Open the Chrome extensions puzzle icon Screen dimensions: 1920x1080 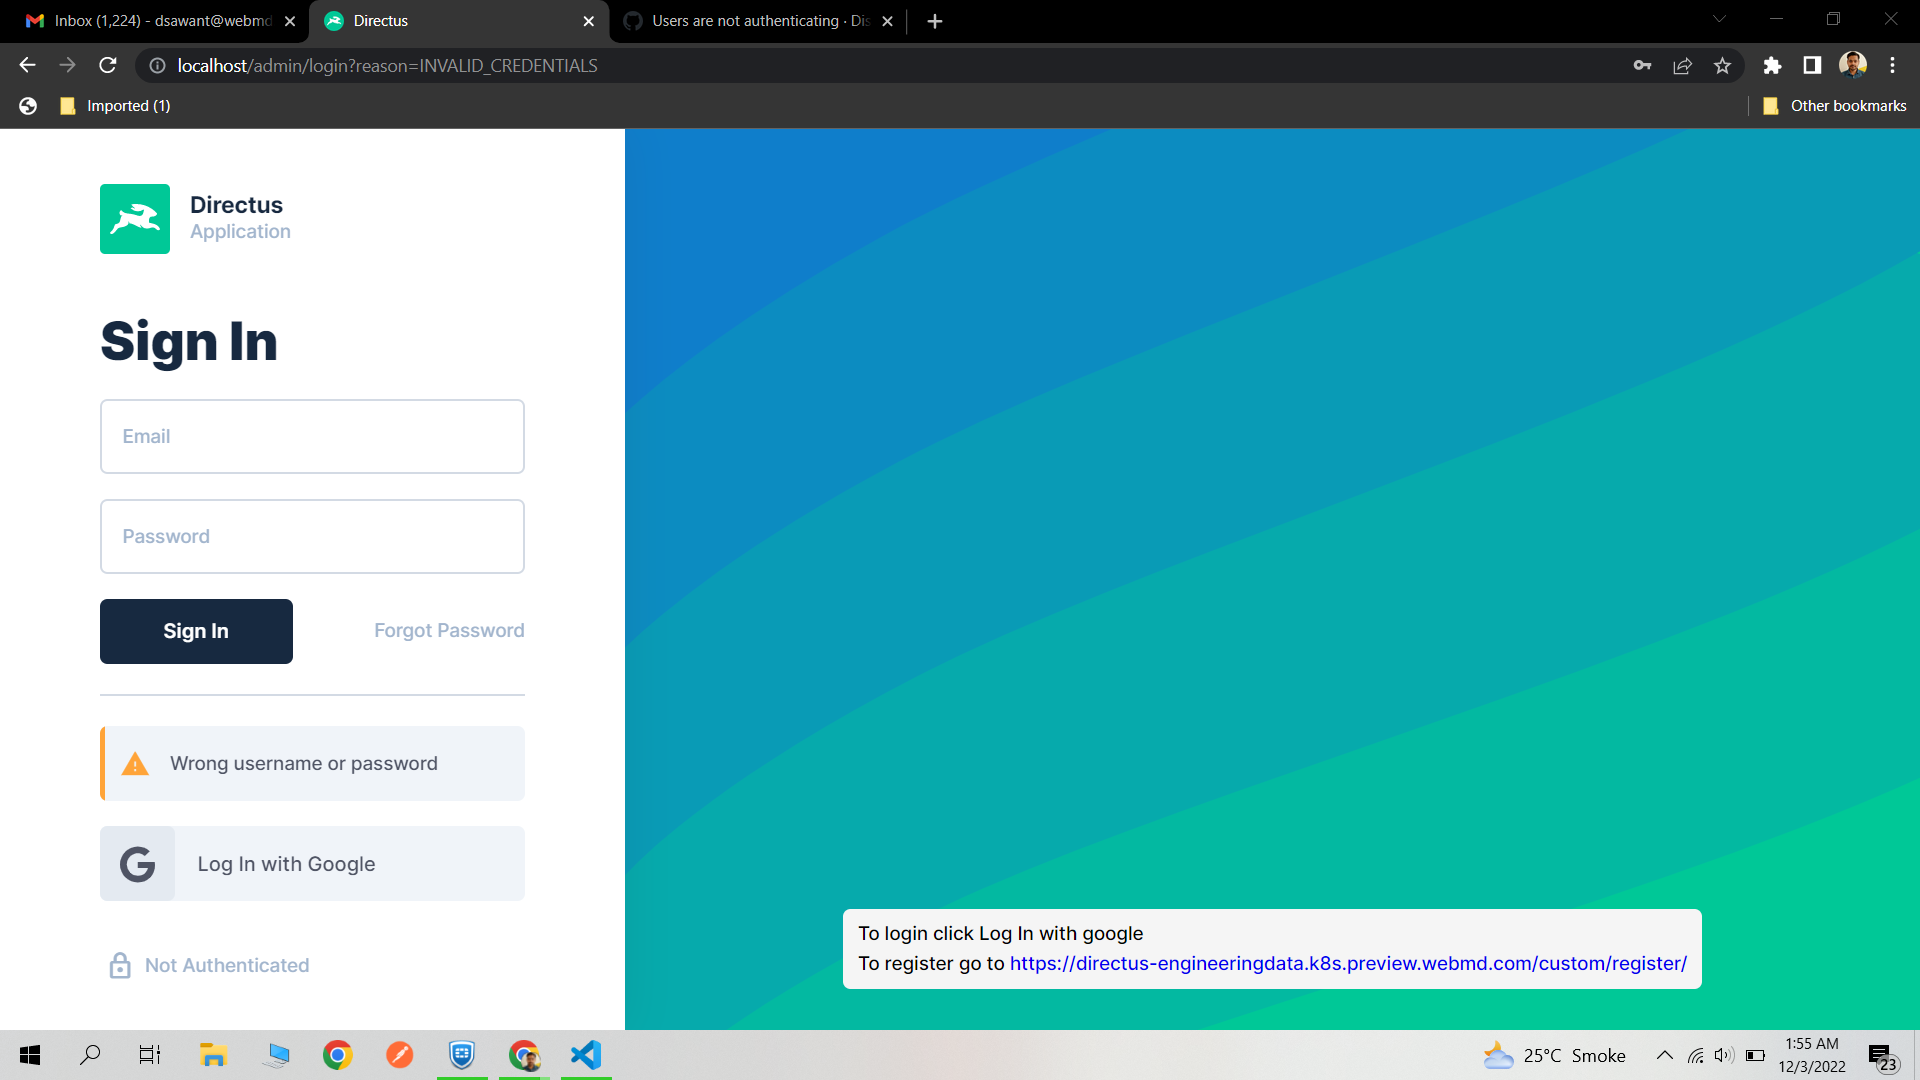pyautogui.click(x=1772, y=66)
